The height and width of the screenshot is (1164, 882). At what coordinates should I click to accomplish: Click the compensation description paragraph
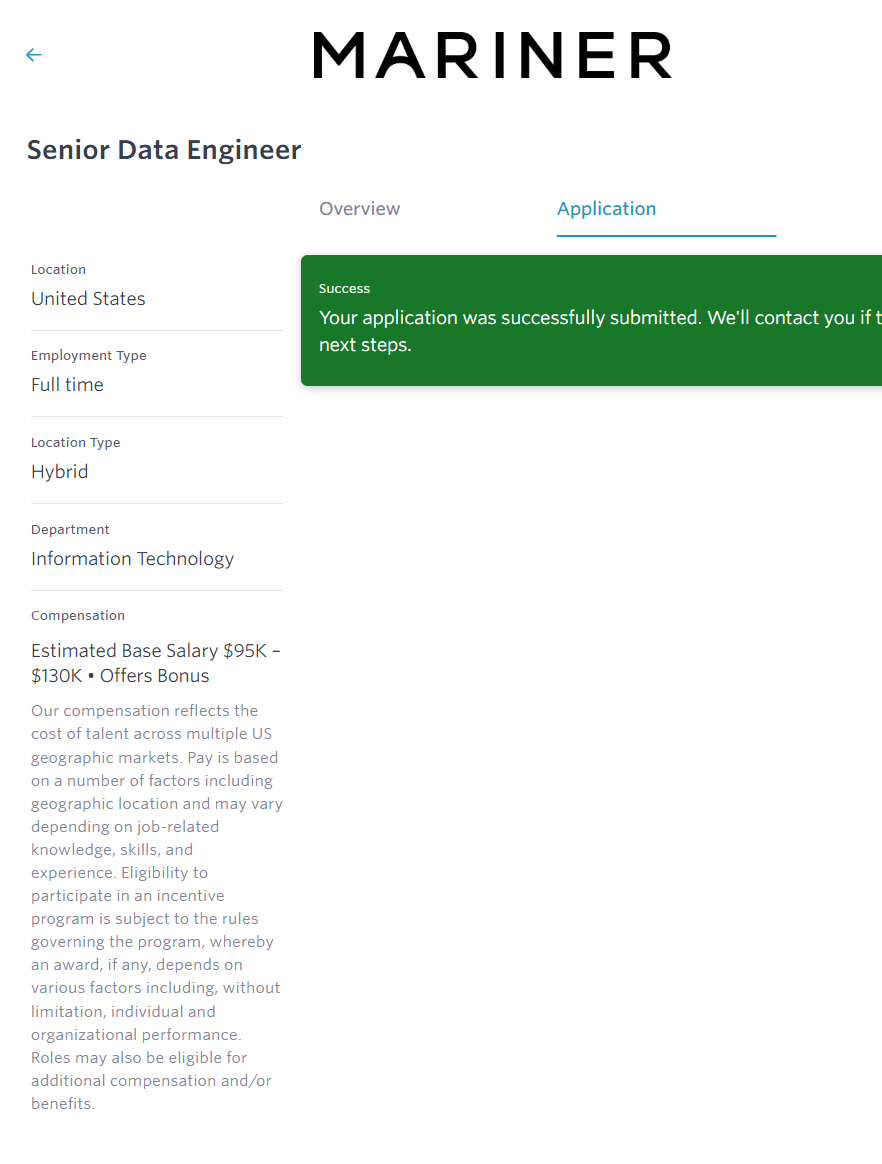point(156,907)
